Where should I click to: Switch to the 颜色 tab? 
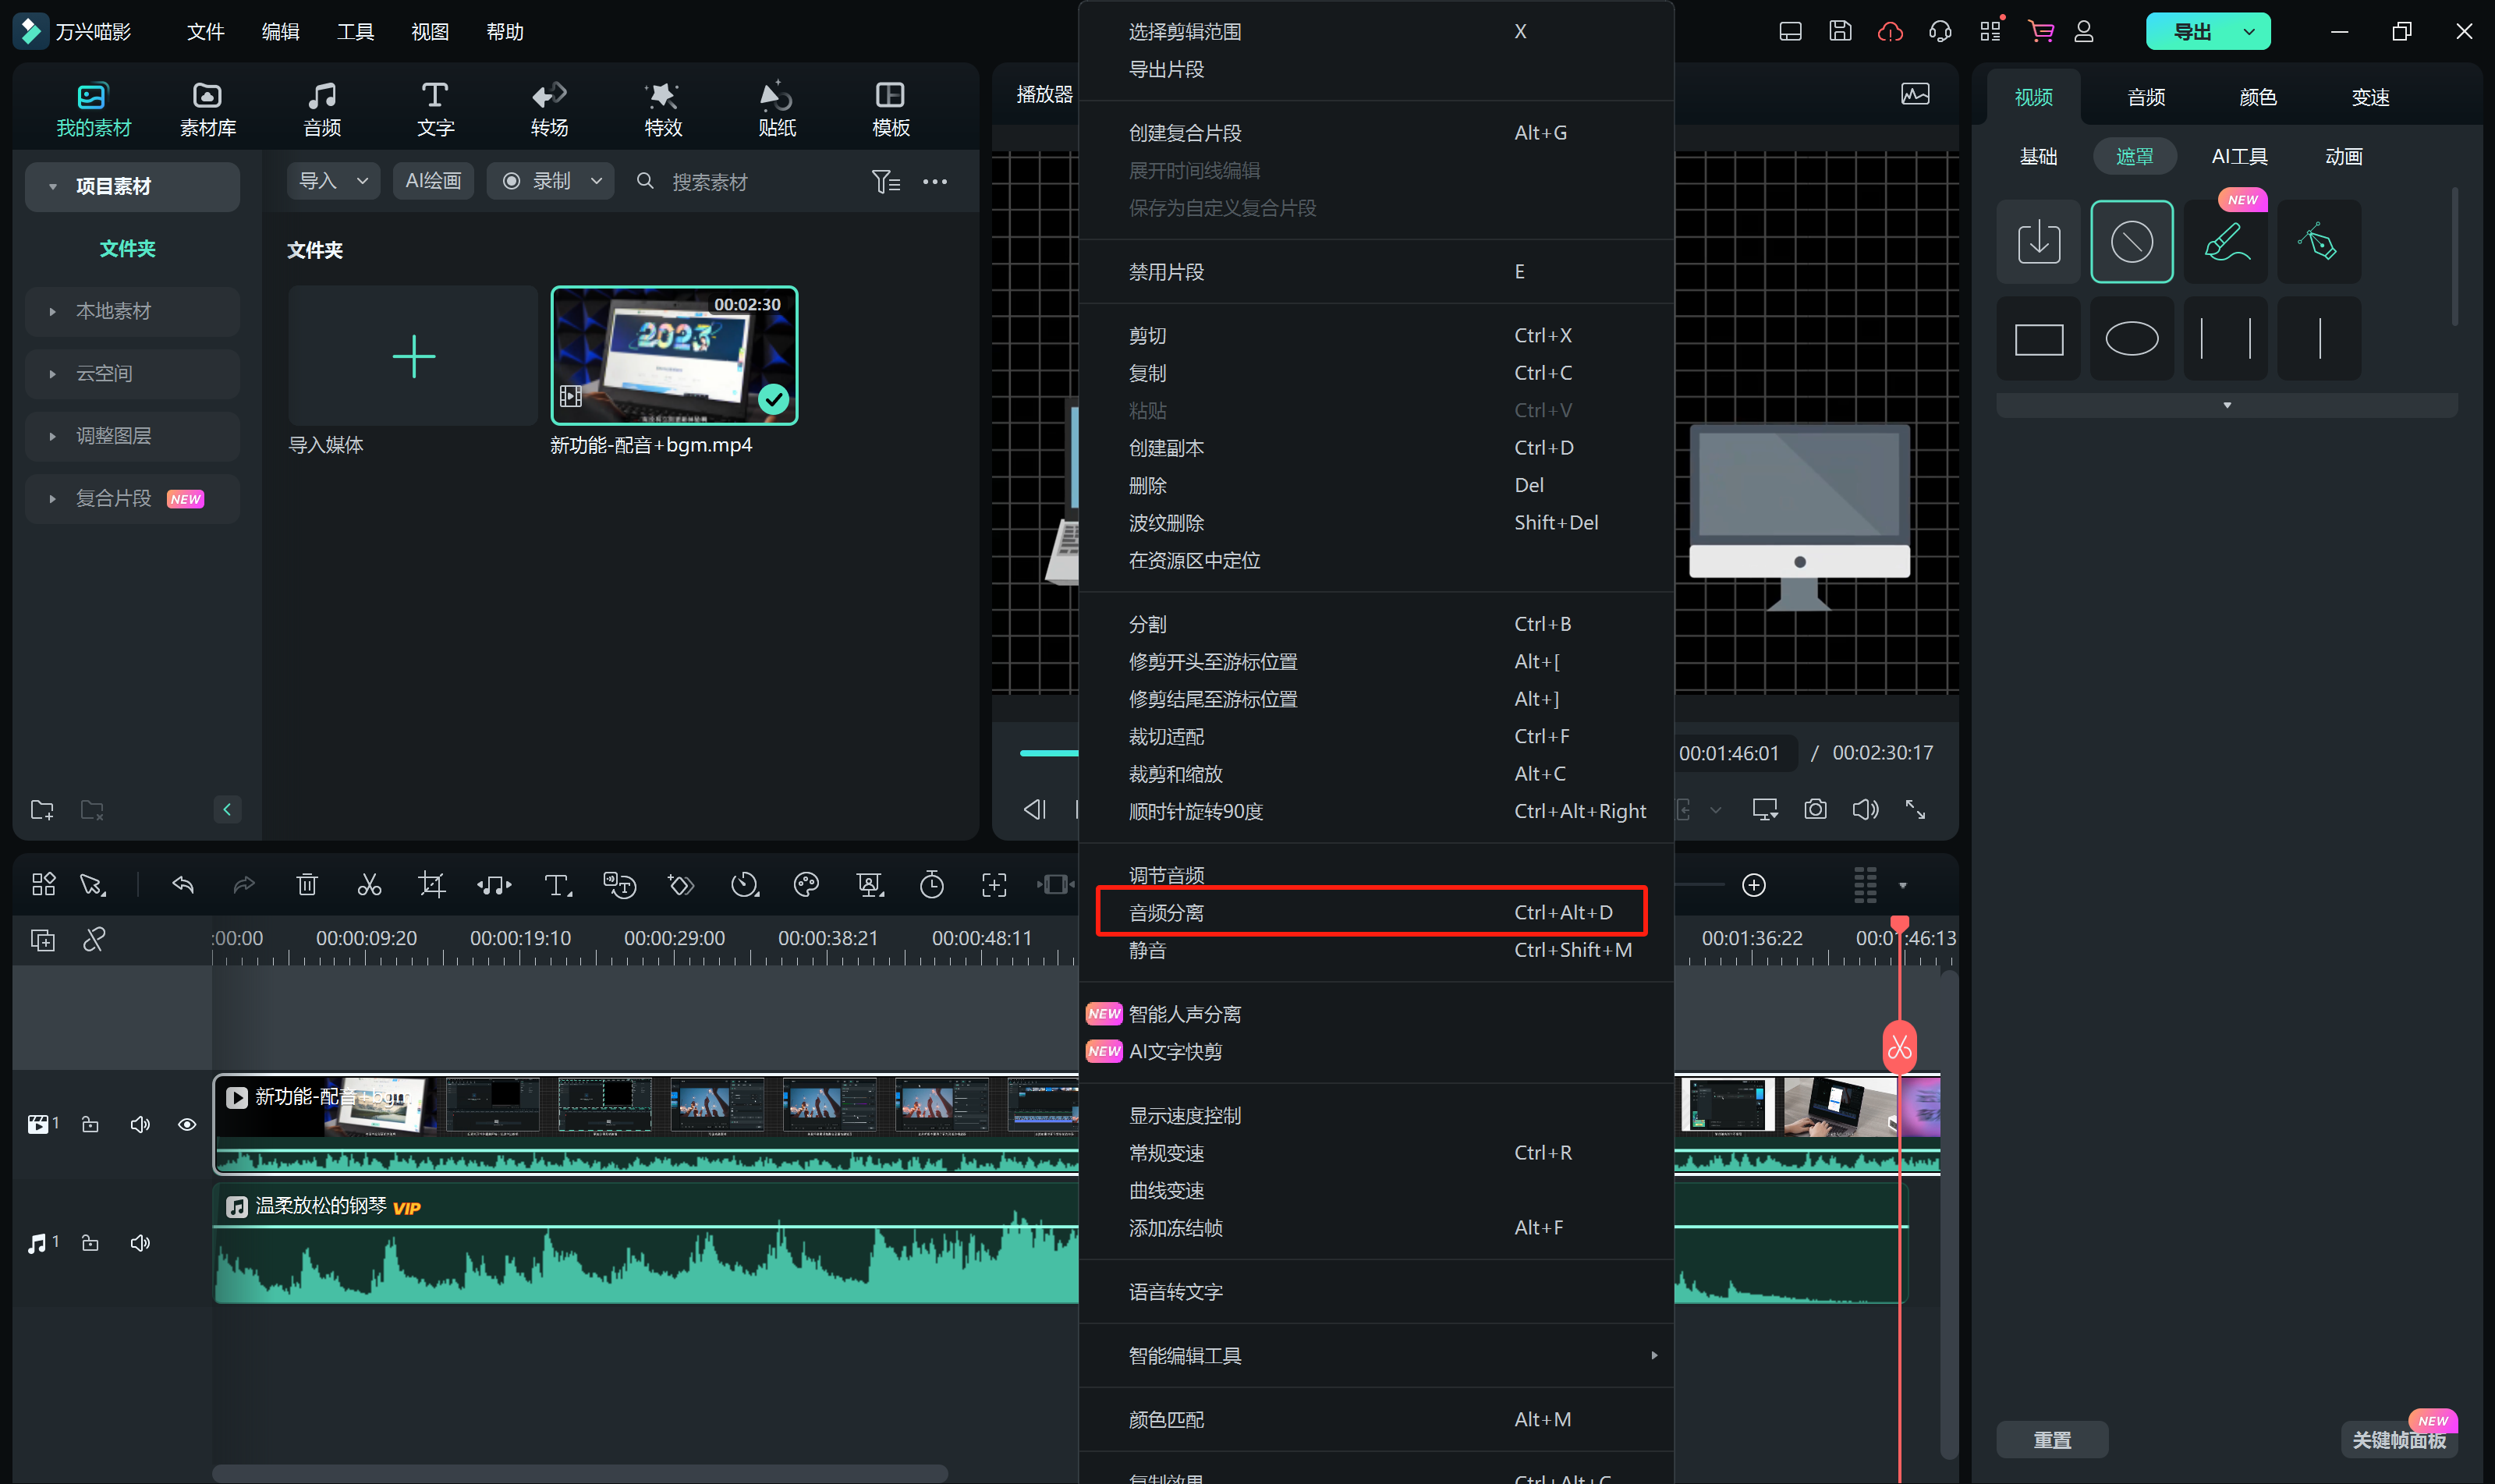[2257, 97]
